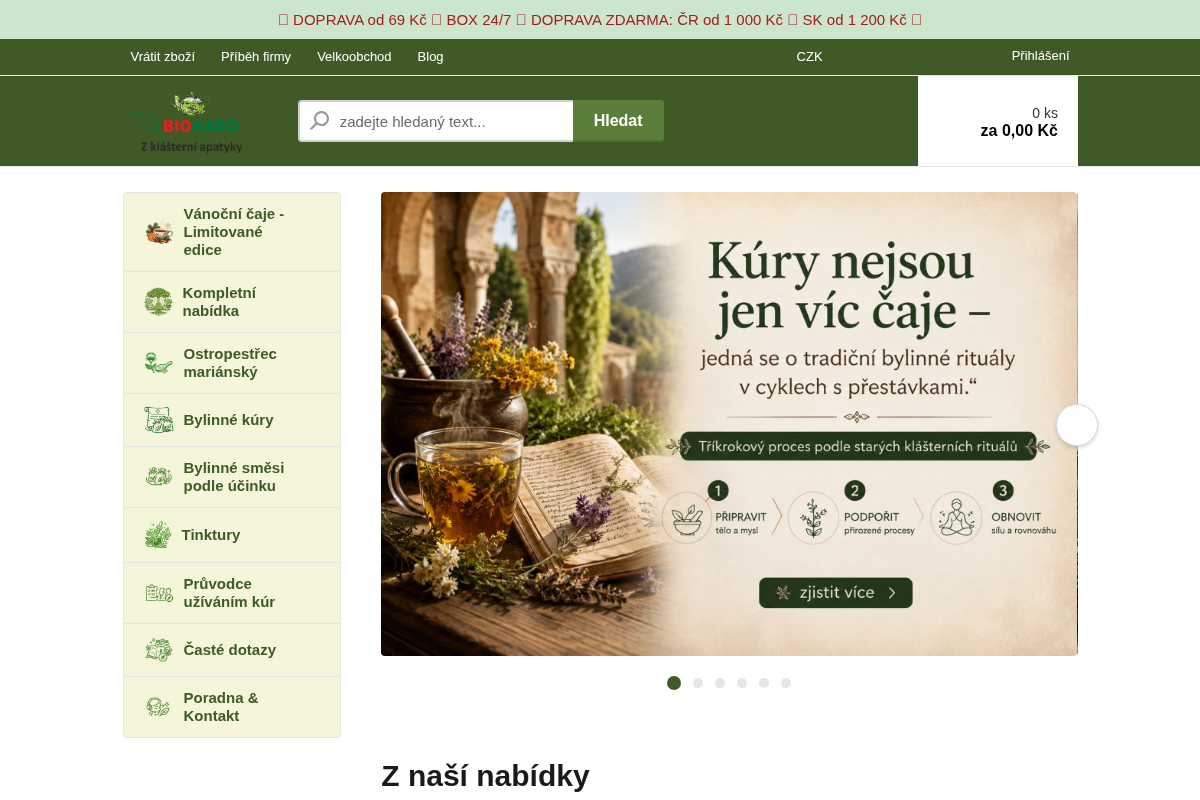Screen dimensions: 1200x800
Task: Open Časté dotazy link
Action: [x=230, y=650]
